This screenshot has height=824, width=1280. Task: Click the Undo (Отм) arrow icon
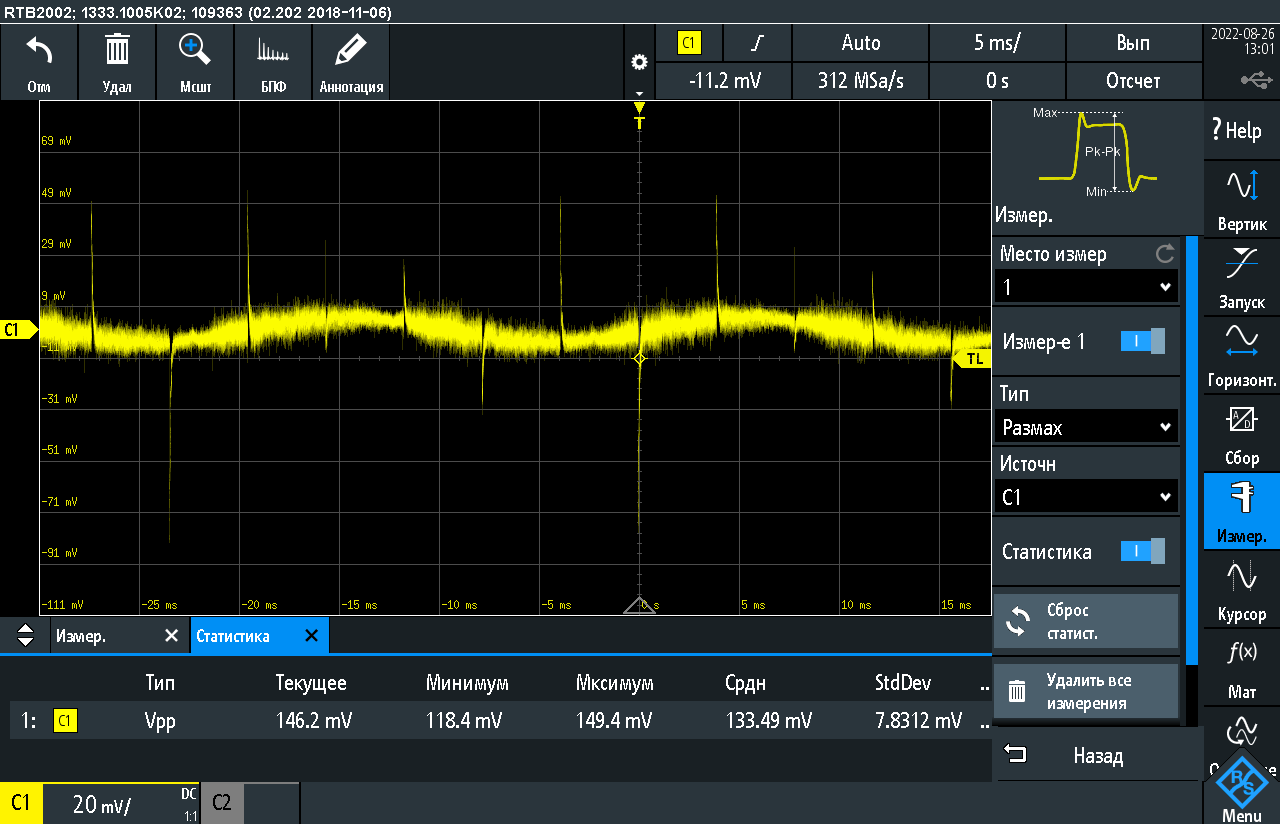coord(39,51)
